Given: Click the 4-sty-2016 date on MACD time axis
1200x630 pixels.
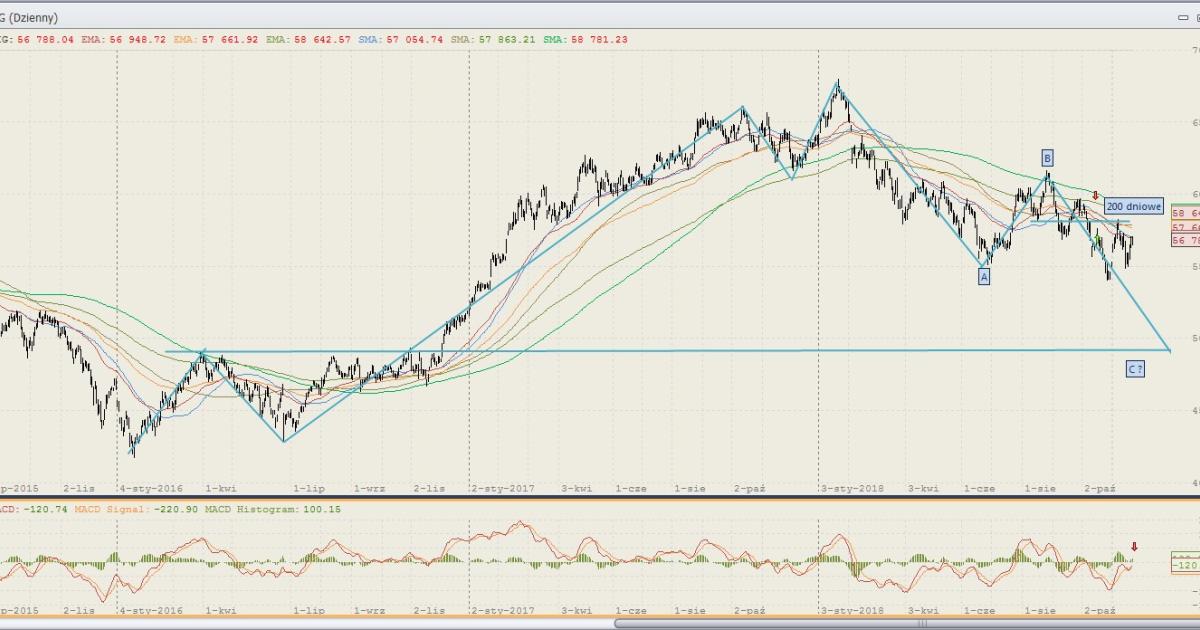Looking at the screenshot, I should (150, 609).
